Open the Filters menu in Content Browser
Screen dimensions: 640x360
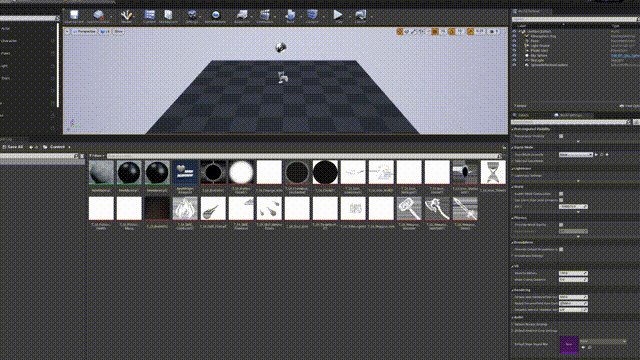(x=97, y=156)
